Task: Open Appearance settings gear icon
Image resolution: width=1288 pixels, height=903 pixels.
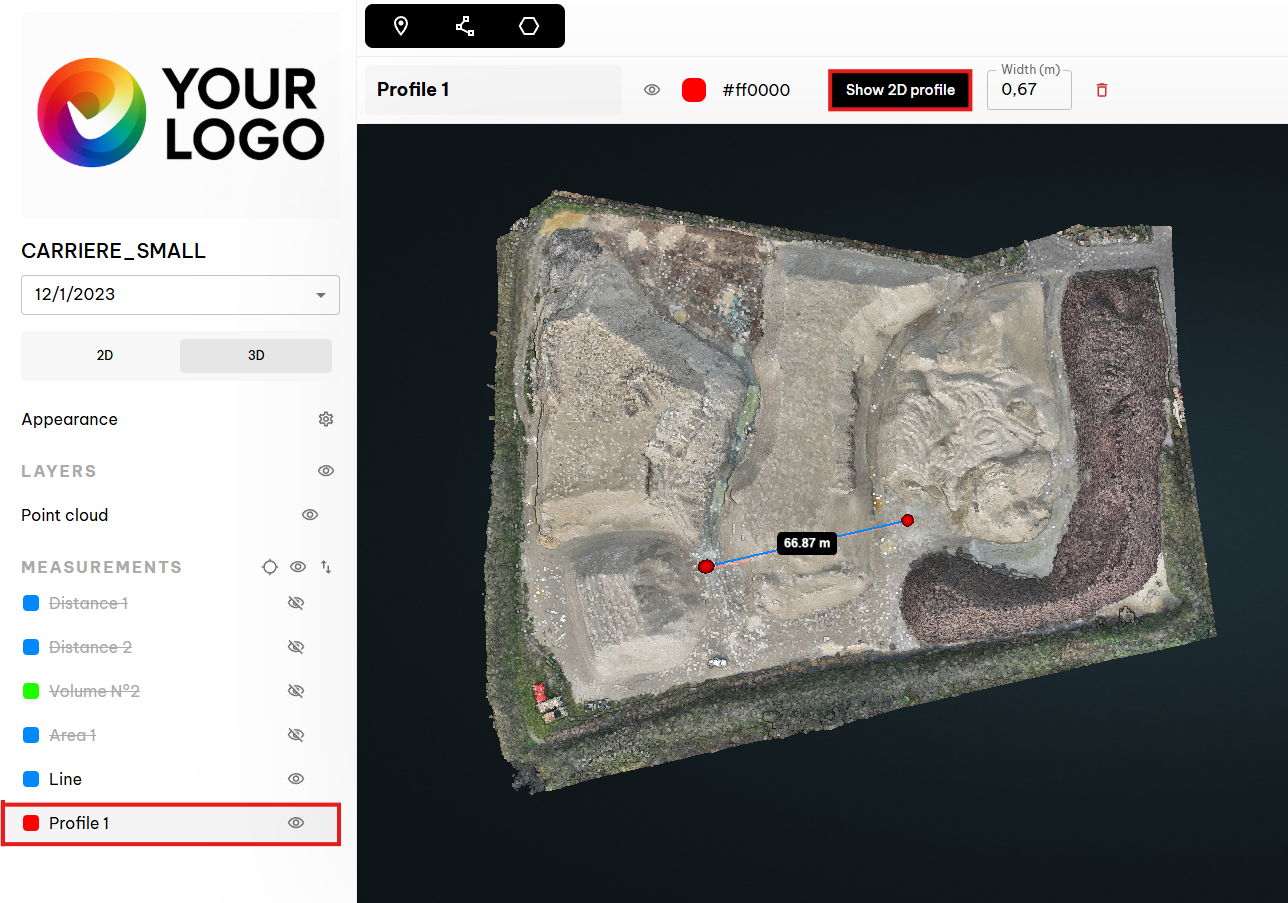Action: [325, 419]
